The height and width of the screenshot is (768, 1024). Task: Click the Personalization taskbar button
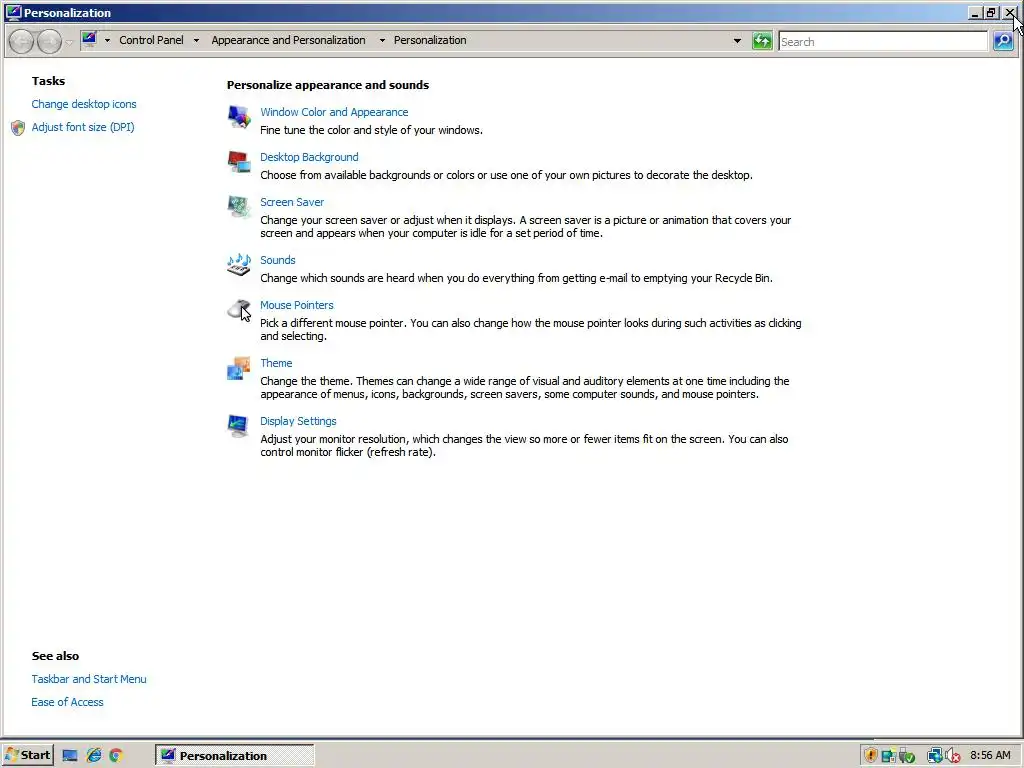(x=235, y=756)
